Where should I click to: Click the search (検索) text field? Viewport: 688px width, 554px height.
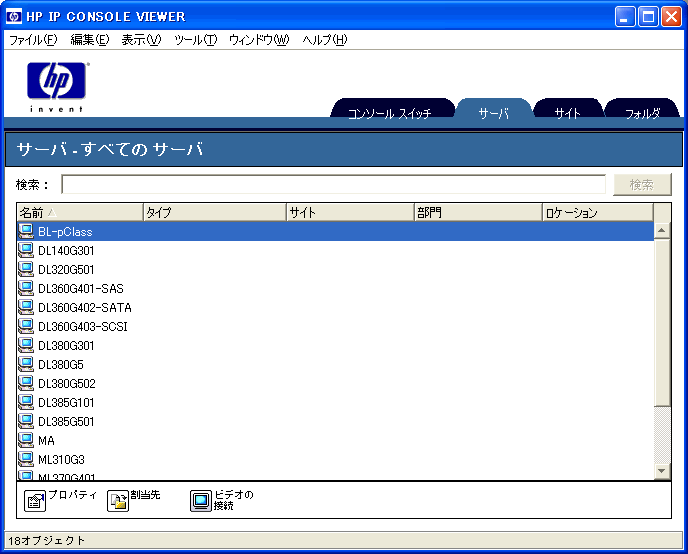333,184
